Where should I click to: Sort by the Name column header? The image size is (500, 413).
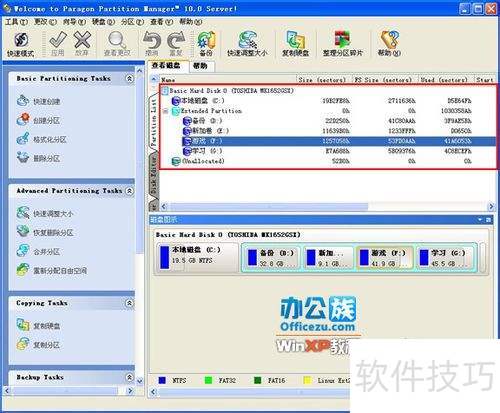coord(228,80)
